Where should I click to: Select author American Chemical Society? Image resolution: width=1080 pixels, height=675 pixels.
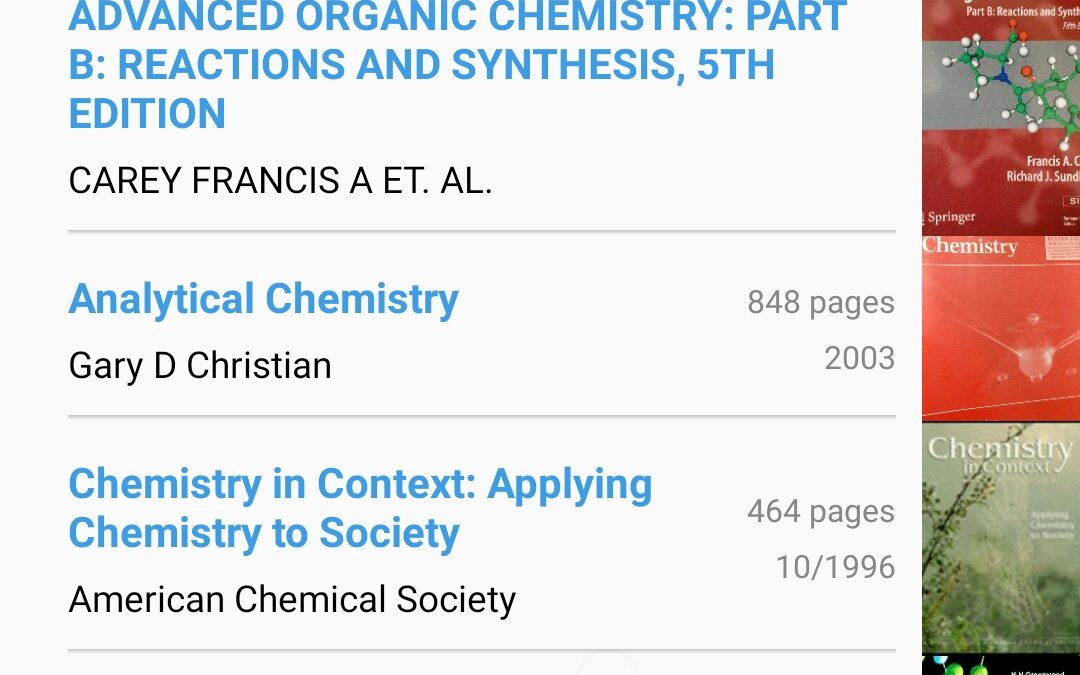tap(292, 600)
